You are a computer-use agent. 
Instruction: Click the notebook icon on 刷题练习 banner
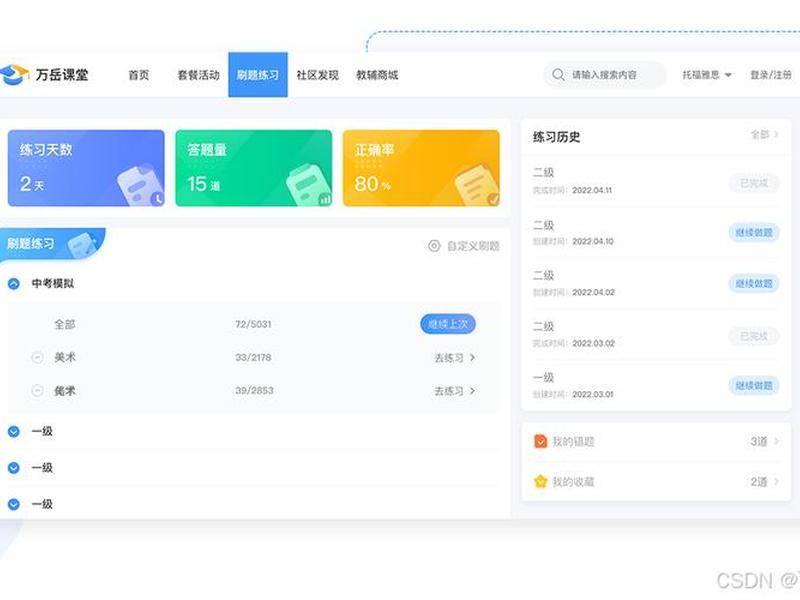[82, 245]
